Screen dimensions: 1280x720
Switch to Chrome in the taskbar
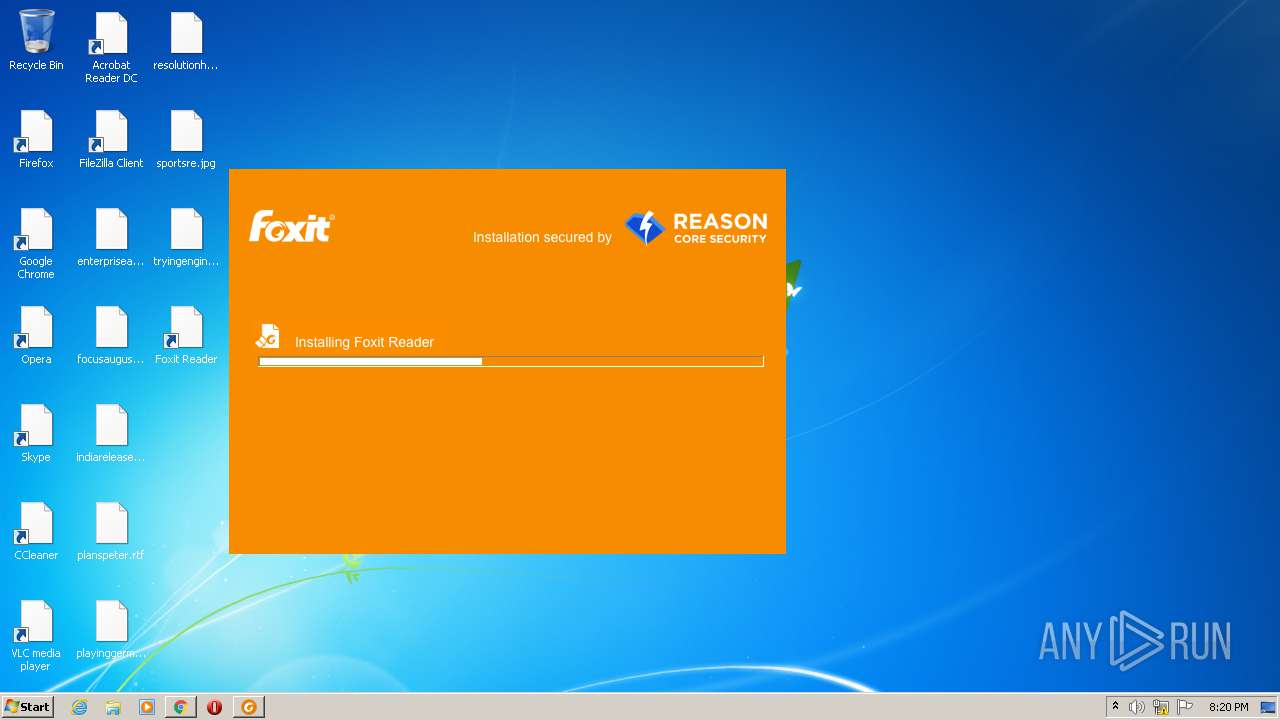coord(180,707)
